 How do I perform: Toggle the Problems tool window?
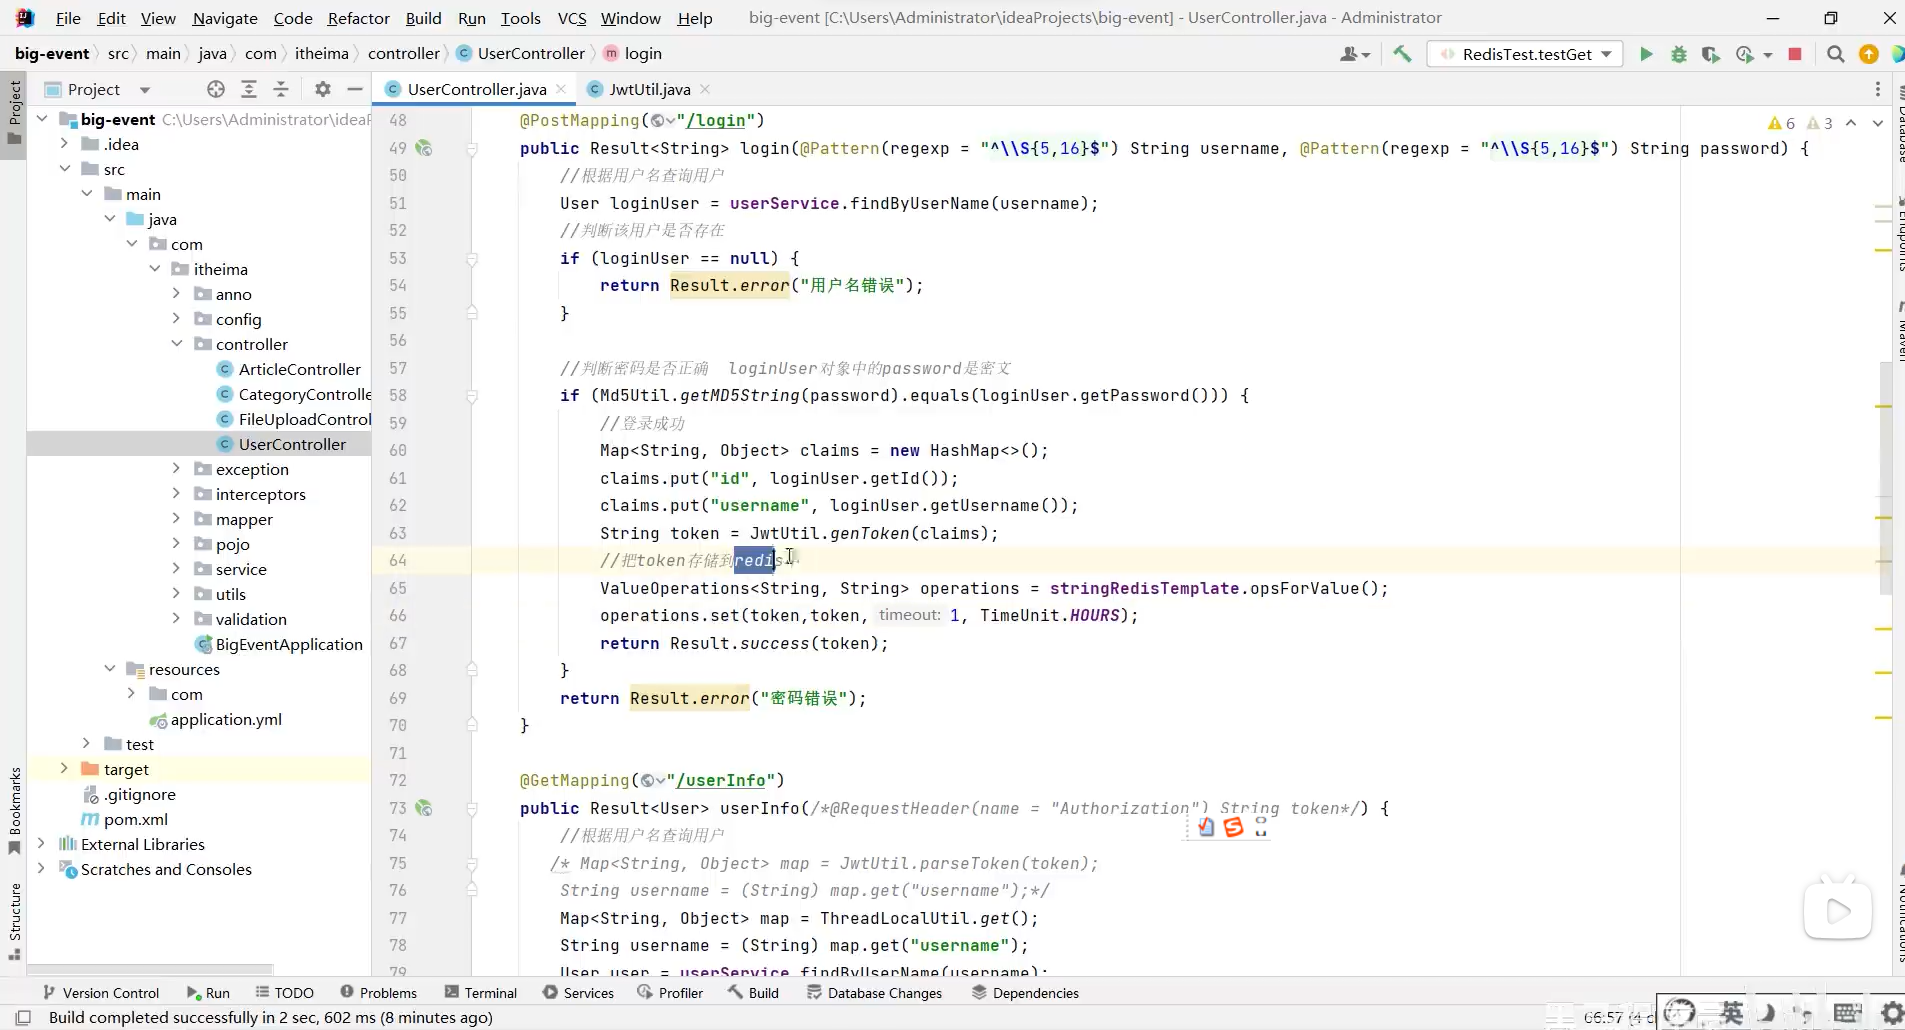tap(389, 993)
